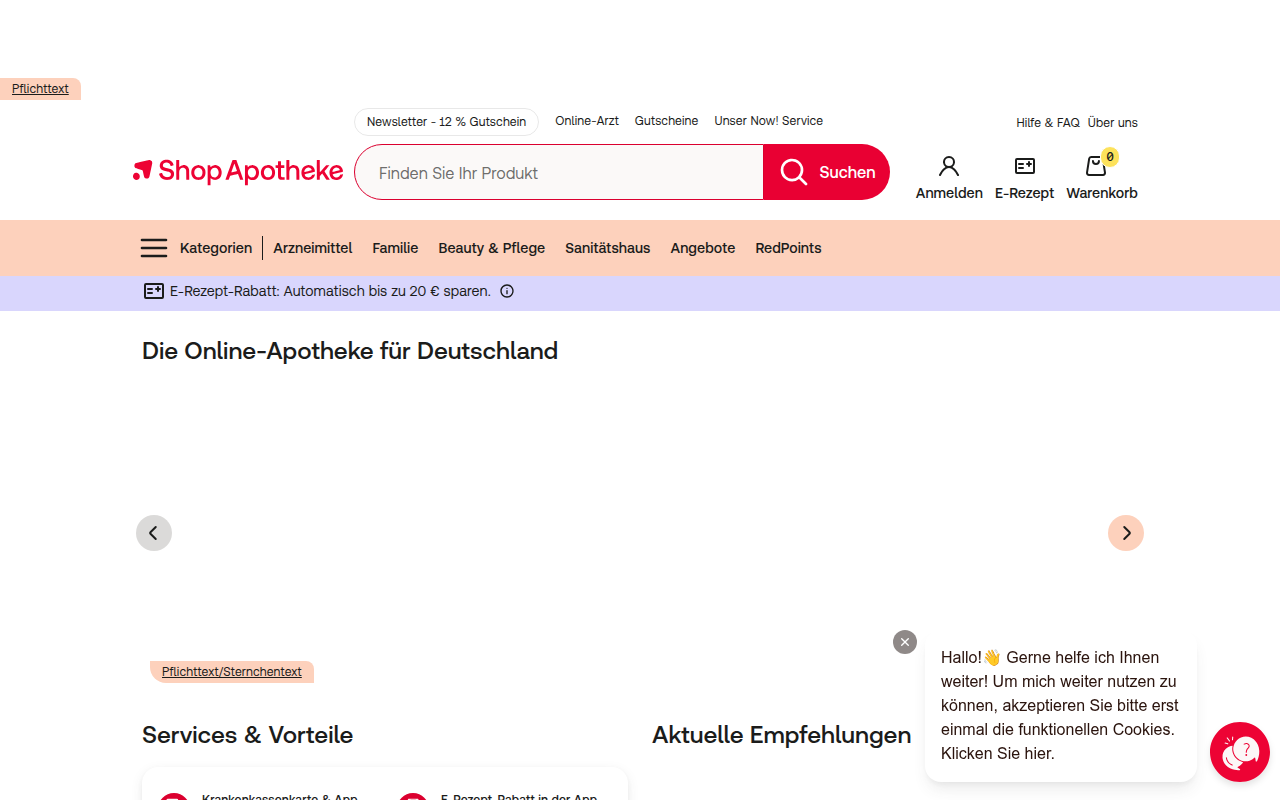Advance to next carousel slide
Viewport: 1280px width, 800px height.
pos(1126,533)
